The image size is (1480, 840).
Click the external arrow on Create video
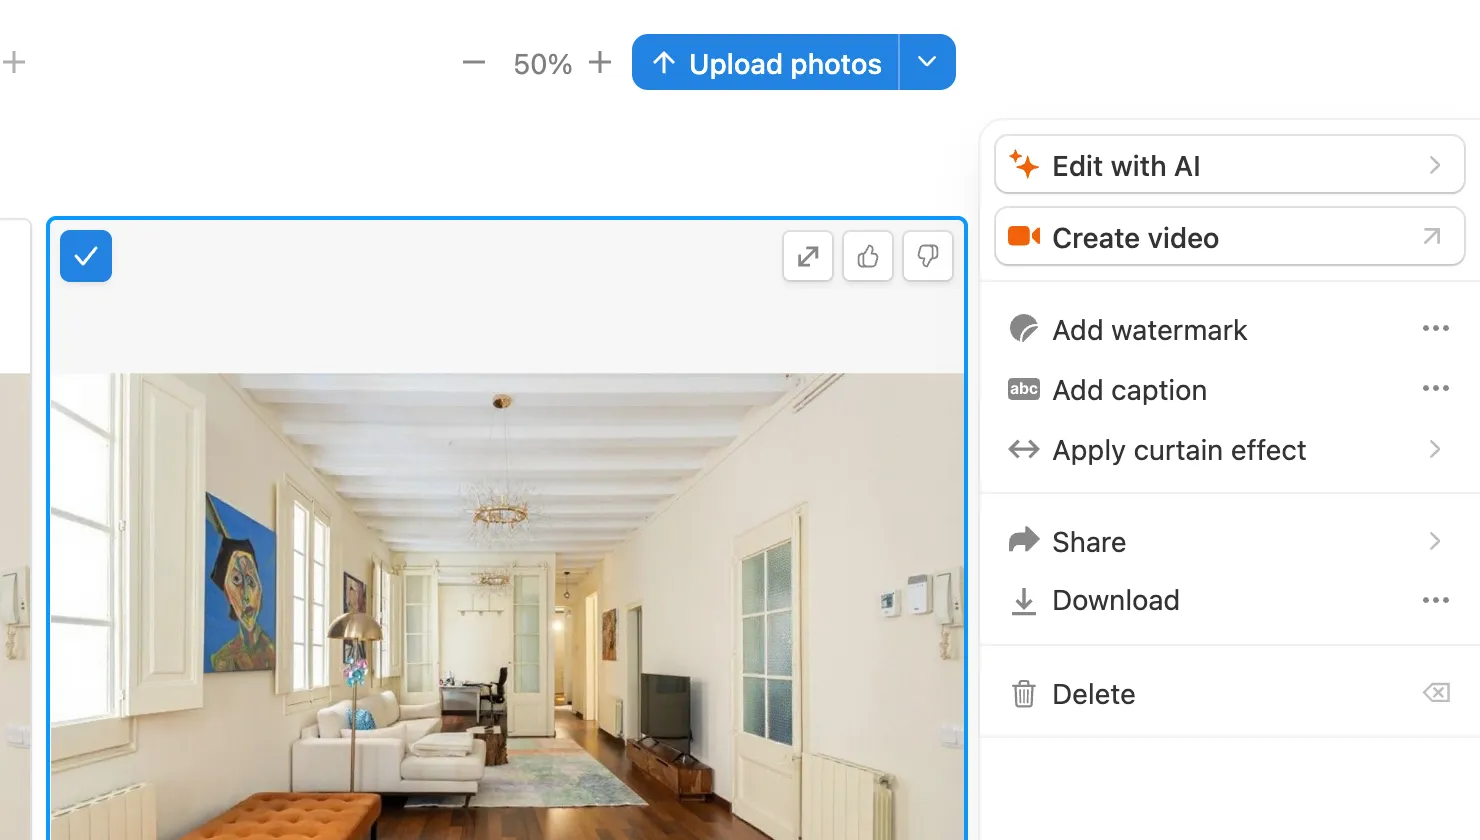click(x=1432, y=236)
